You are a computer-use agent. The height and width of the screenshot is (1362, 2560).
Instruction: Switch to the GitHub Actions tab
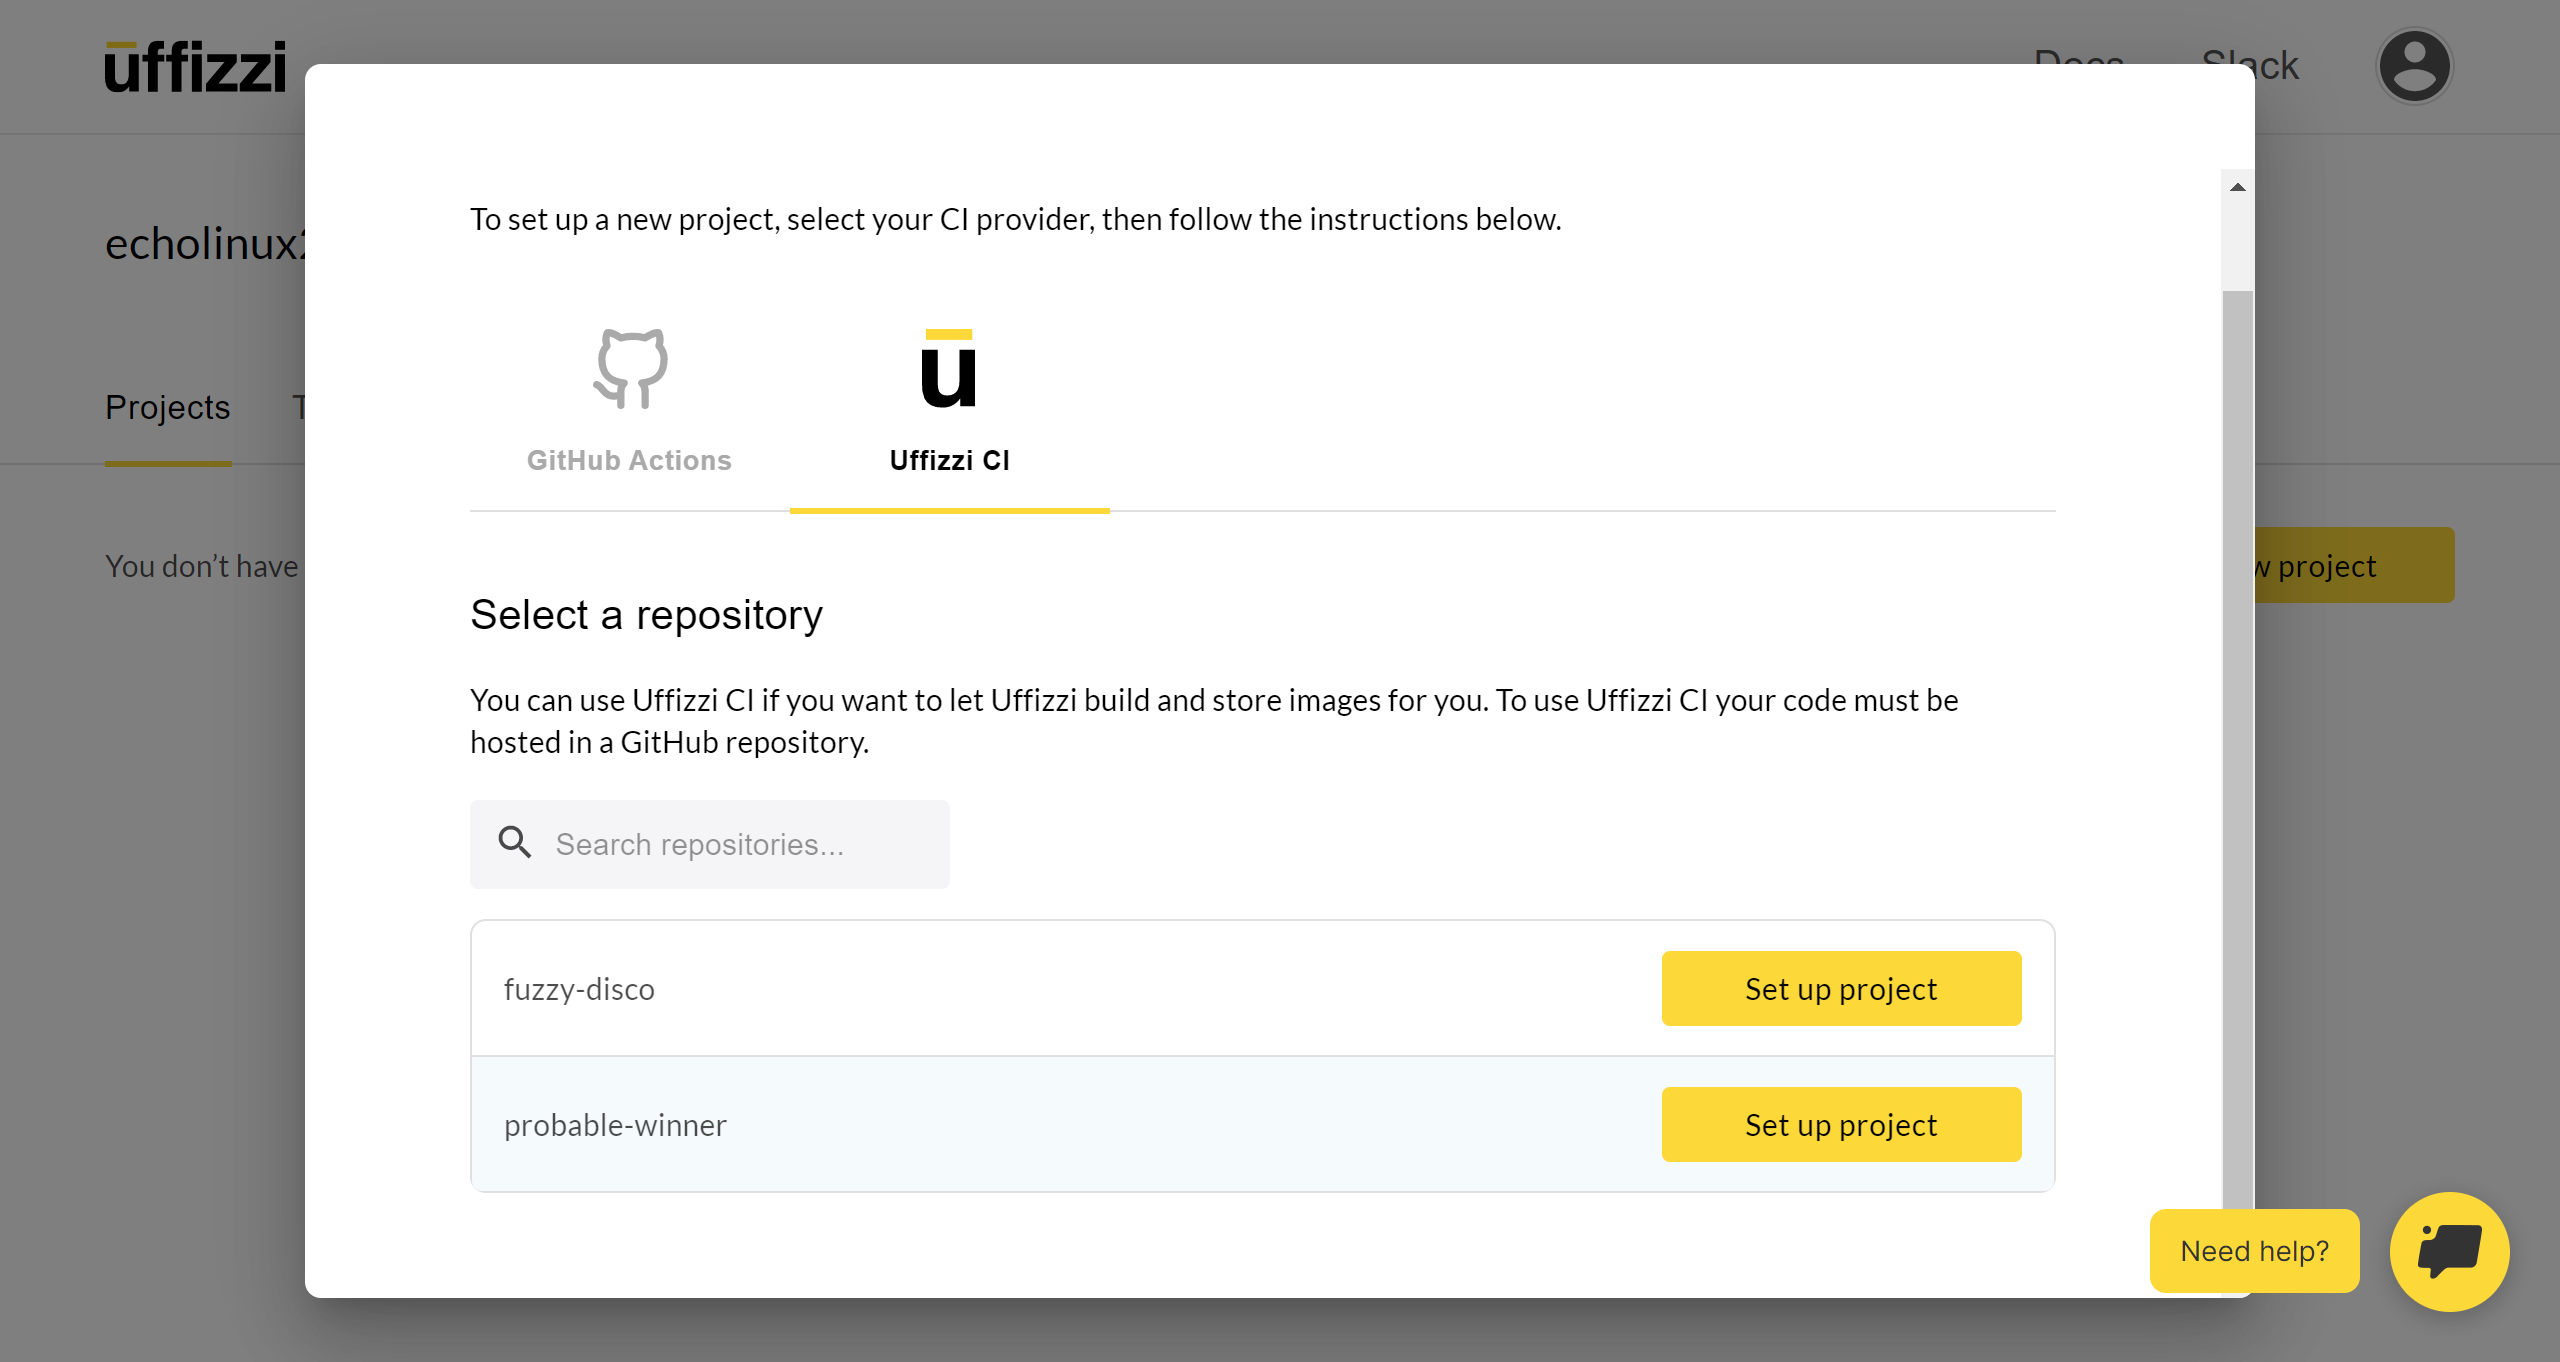[629, 459]
